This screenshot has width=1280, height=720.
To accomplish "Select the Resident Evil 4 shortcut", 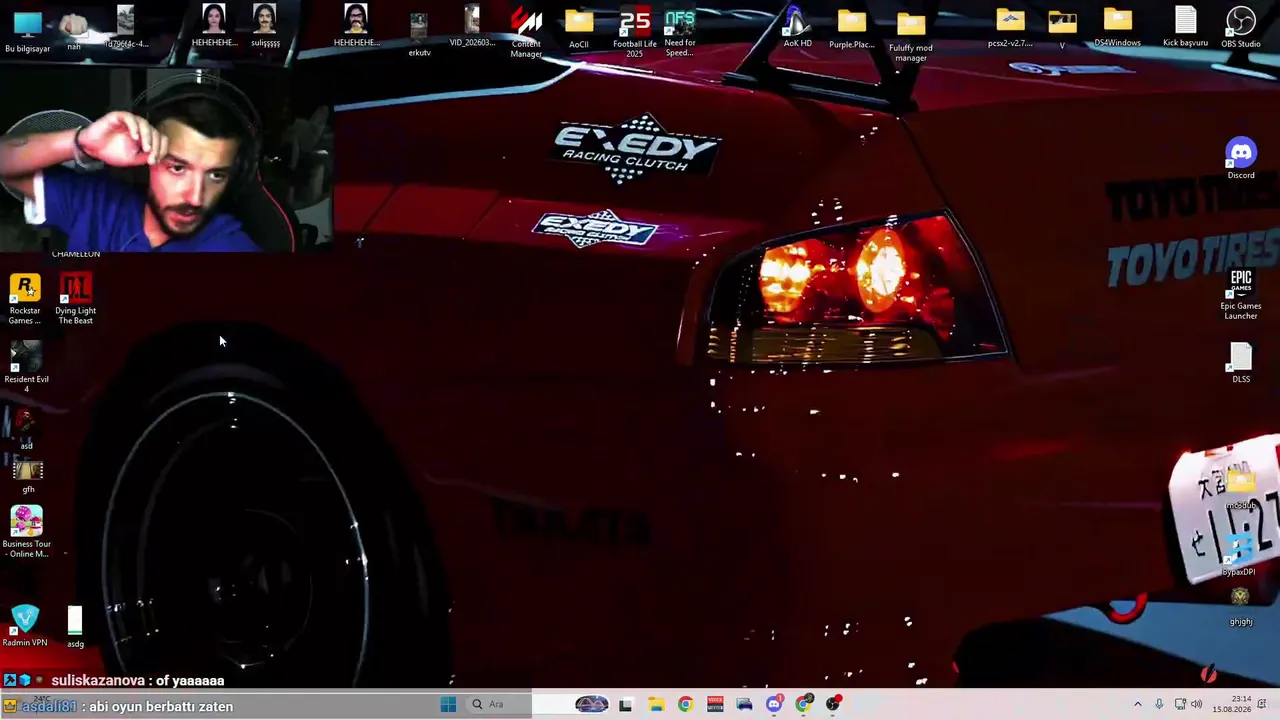I will tap(27, 367).
